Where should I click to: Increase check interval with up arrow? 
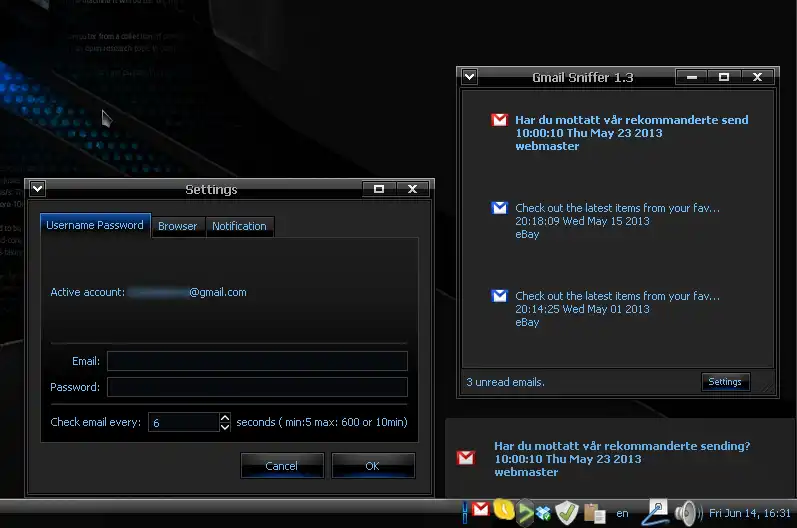click(225, 417)
